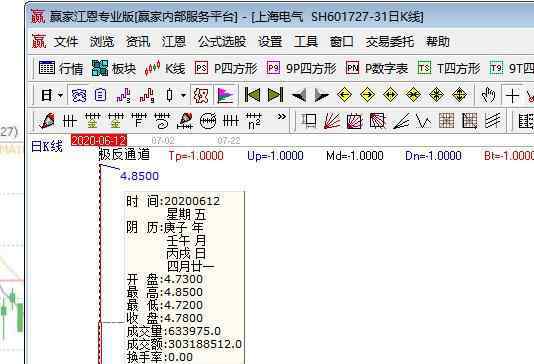Open the T四方形 tool
Viewport: 534px width, 364px height.
(449, 68)
